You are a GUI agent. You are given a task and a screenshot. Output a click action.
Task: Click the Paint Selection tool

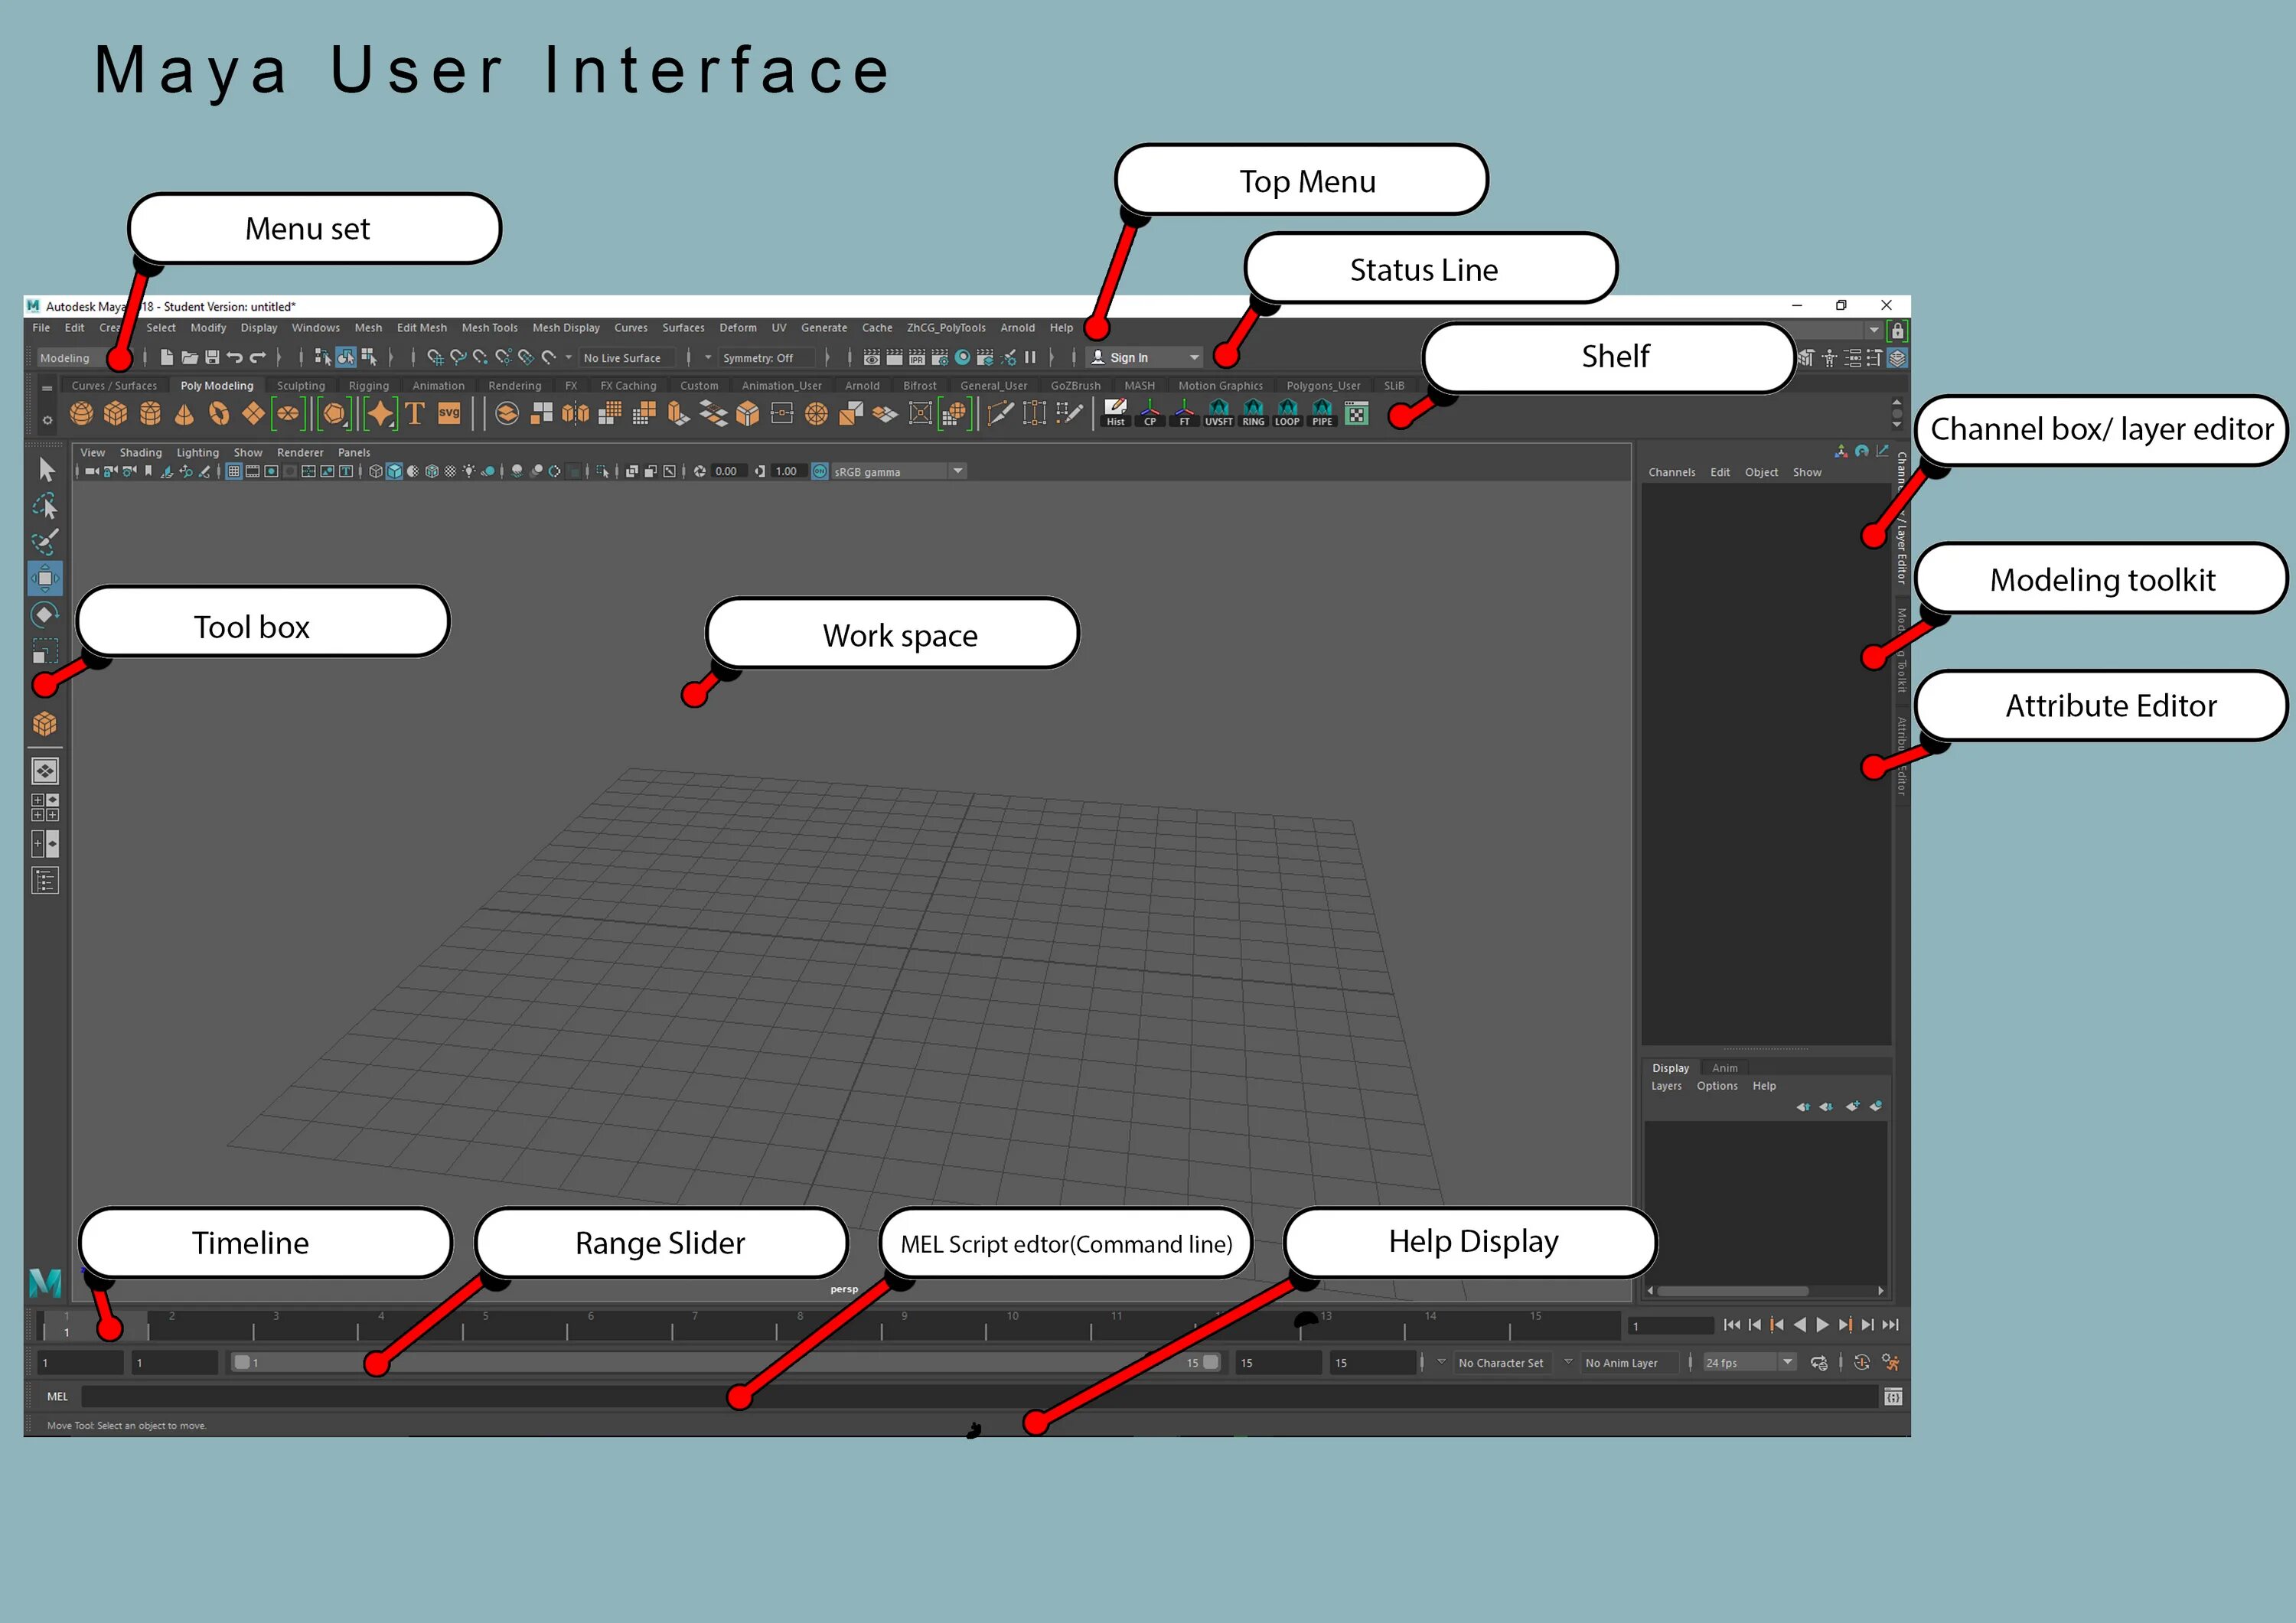[45, 542]
